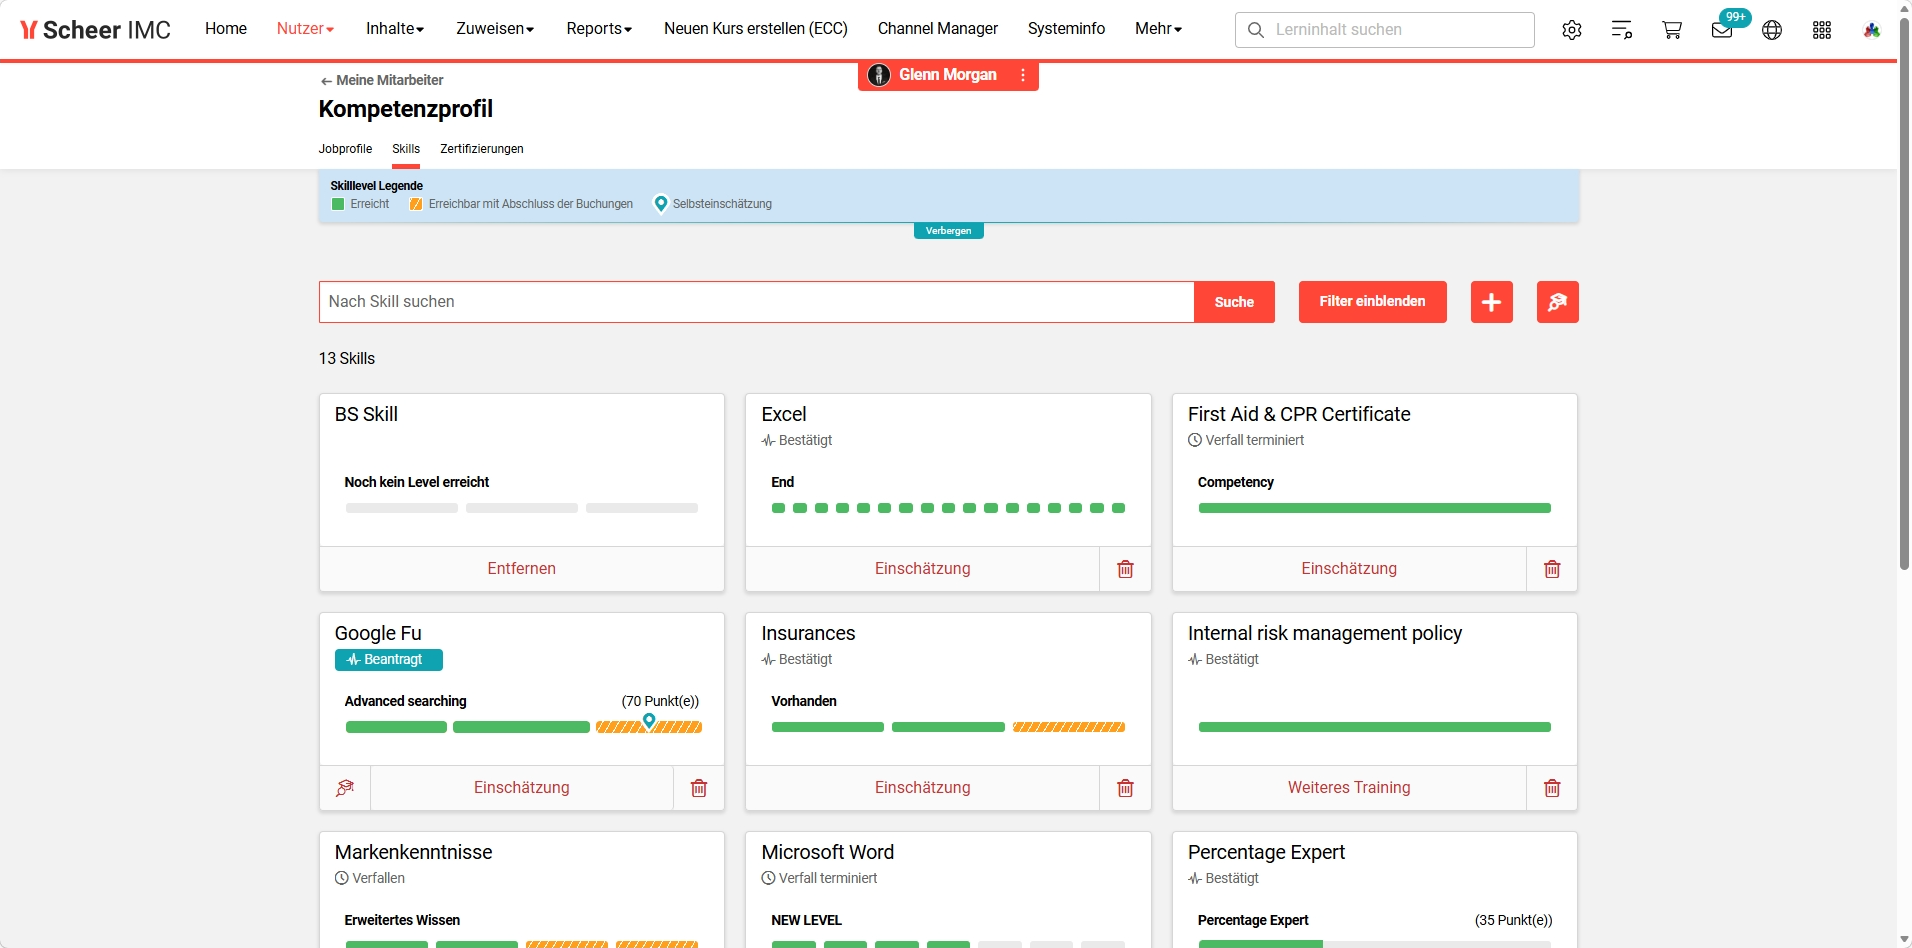1912x948 pixels.
Task: Expand the Mehr dropdown menu
Action: [x=1158, y=29]
